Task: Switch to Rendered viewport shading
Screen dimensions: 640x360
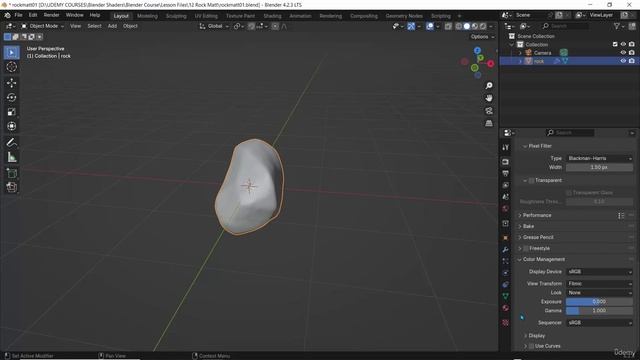Action: point(483,26)
